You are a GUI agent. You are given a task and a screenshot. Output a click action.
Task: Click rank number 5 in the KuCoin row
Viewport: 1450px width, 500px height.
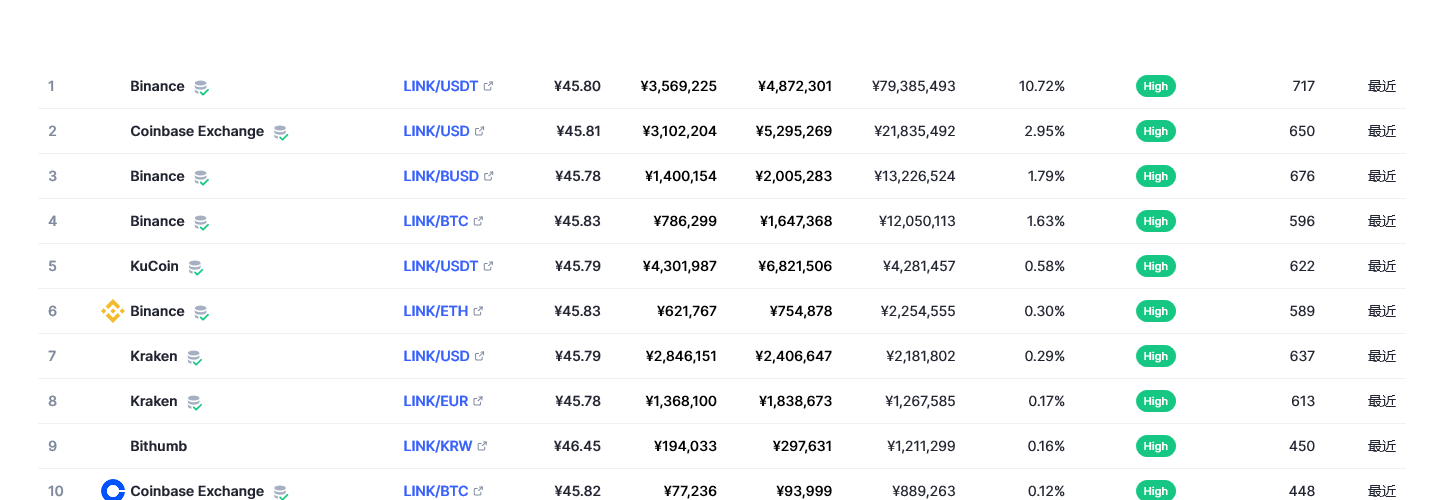52,266
